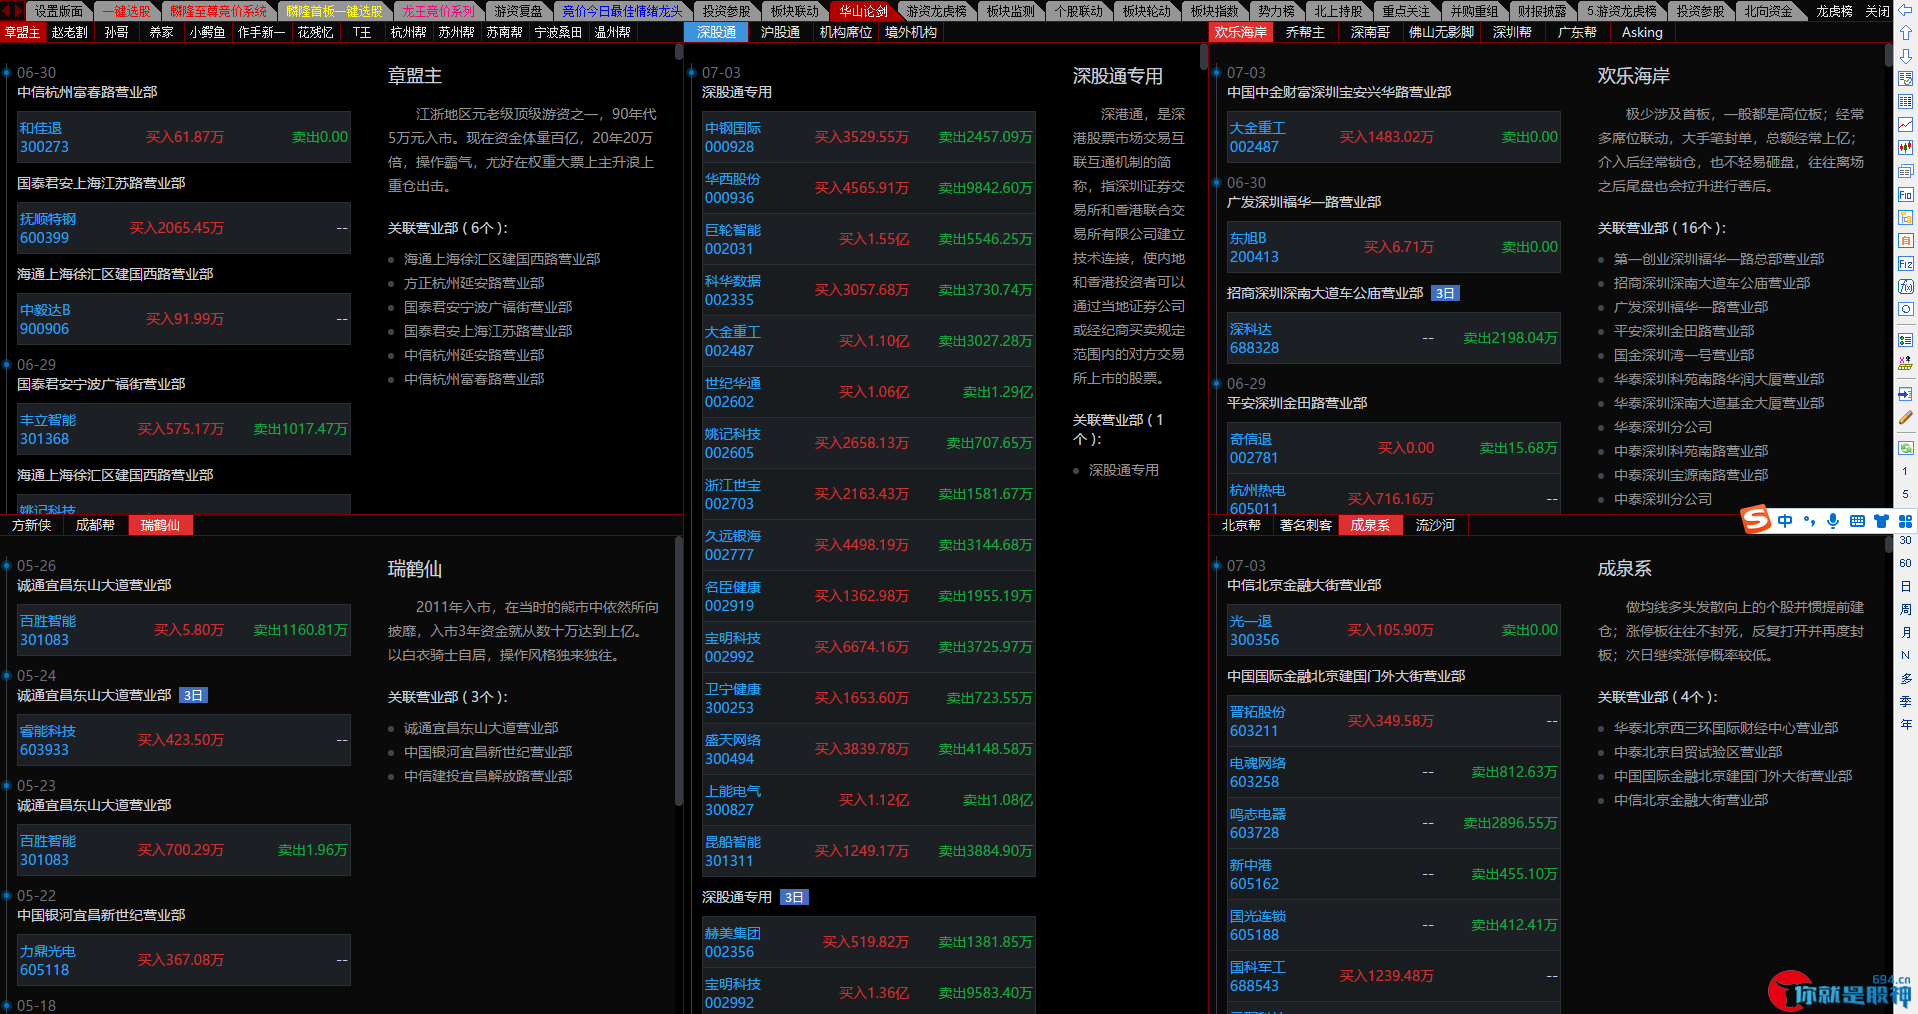Viewport: 1918px width, 1014px height.
Task: Select the 日 daily period button
Action: click(x=1905, y=586)
